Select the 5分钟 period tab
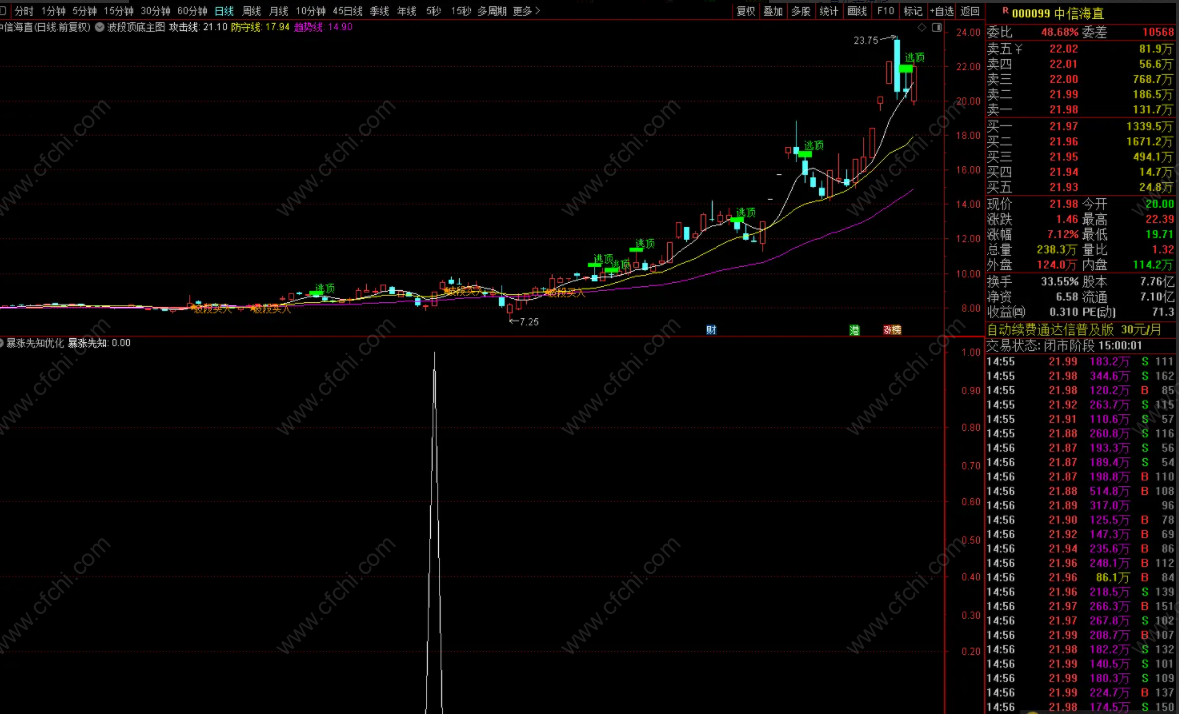 (x=84, y=11)
